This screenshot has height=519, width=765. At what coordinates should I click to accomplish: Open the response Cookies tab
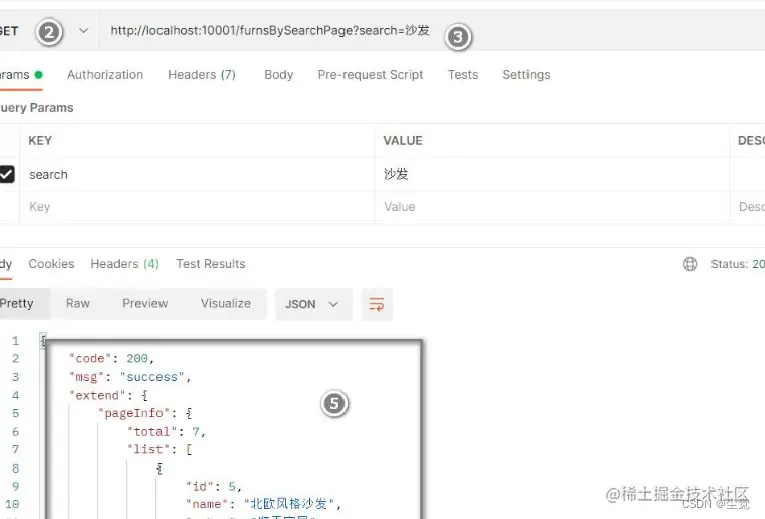(x=51, y=264)
